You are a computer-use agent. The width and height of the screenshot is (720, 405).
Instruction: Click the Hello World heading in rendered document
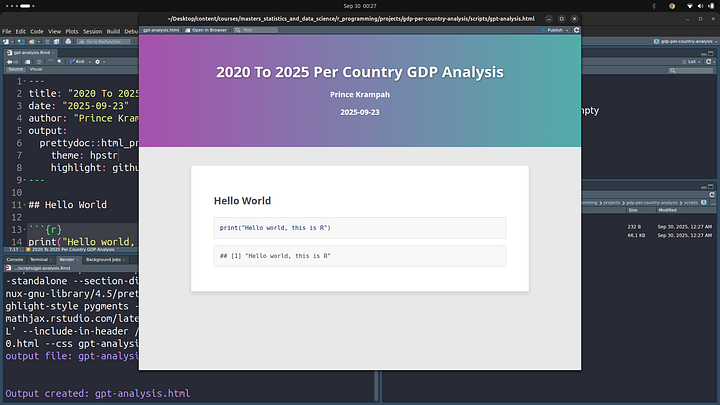click(242, 201)
